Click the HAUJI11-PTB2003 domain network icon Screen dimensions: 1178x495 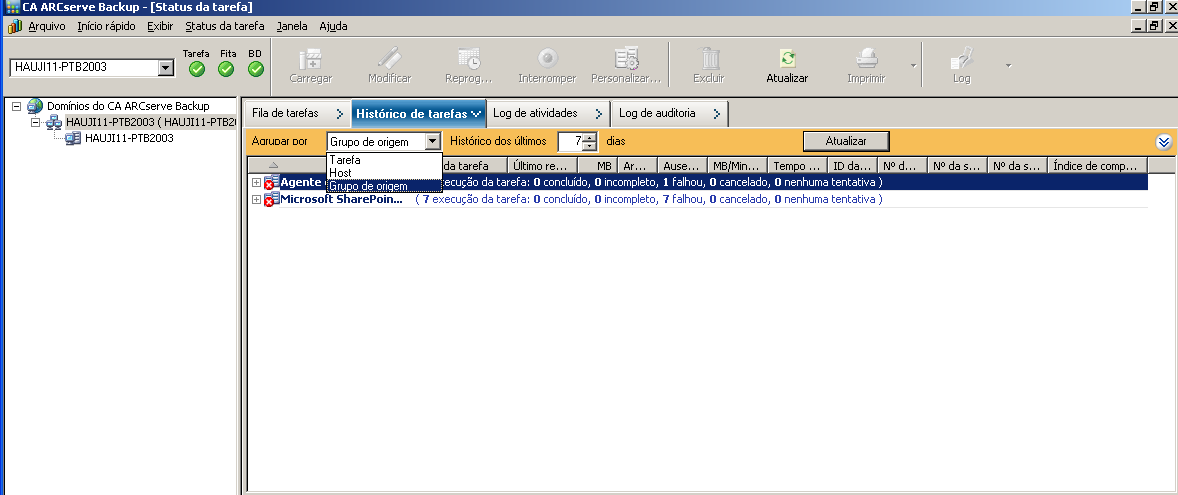(x=54, y=122)
